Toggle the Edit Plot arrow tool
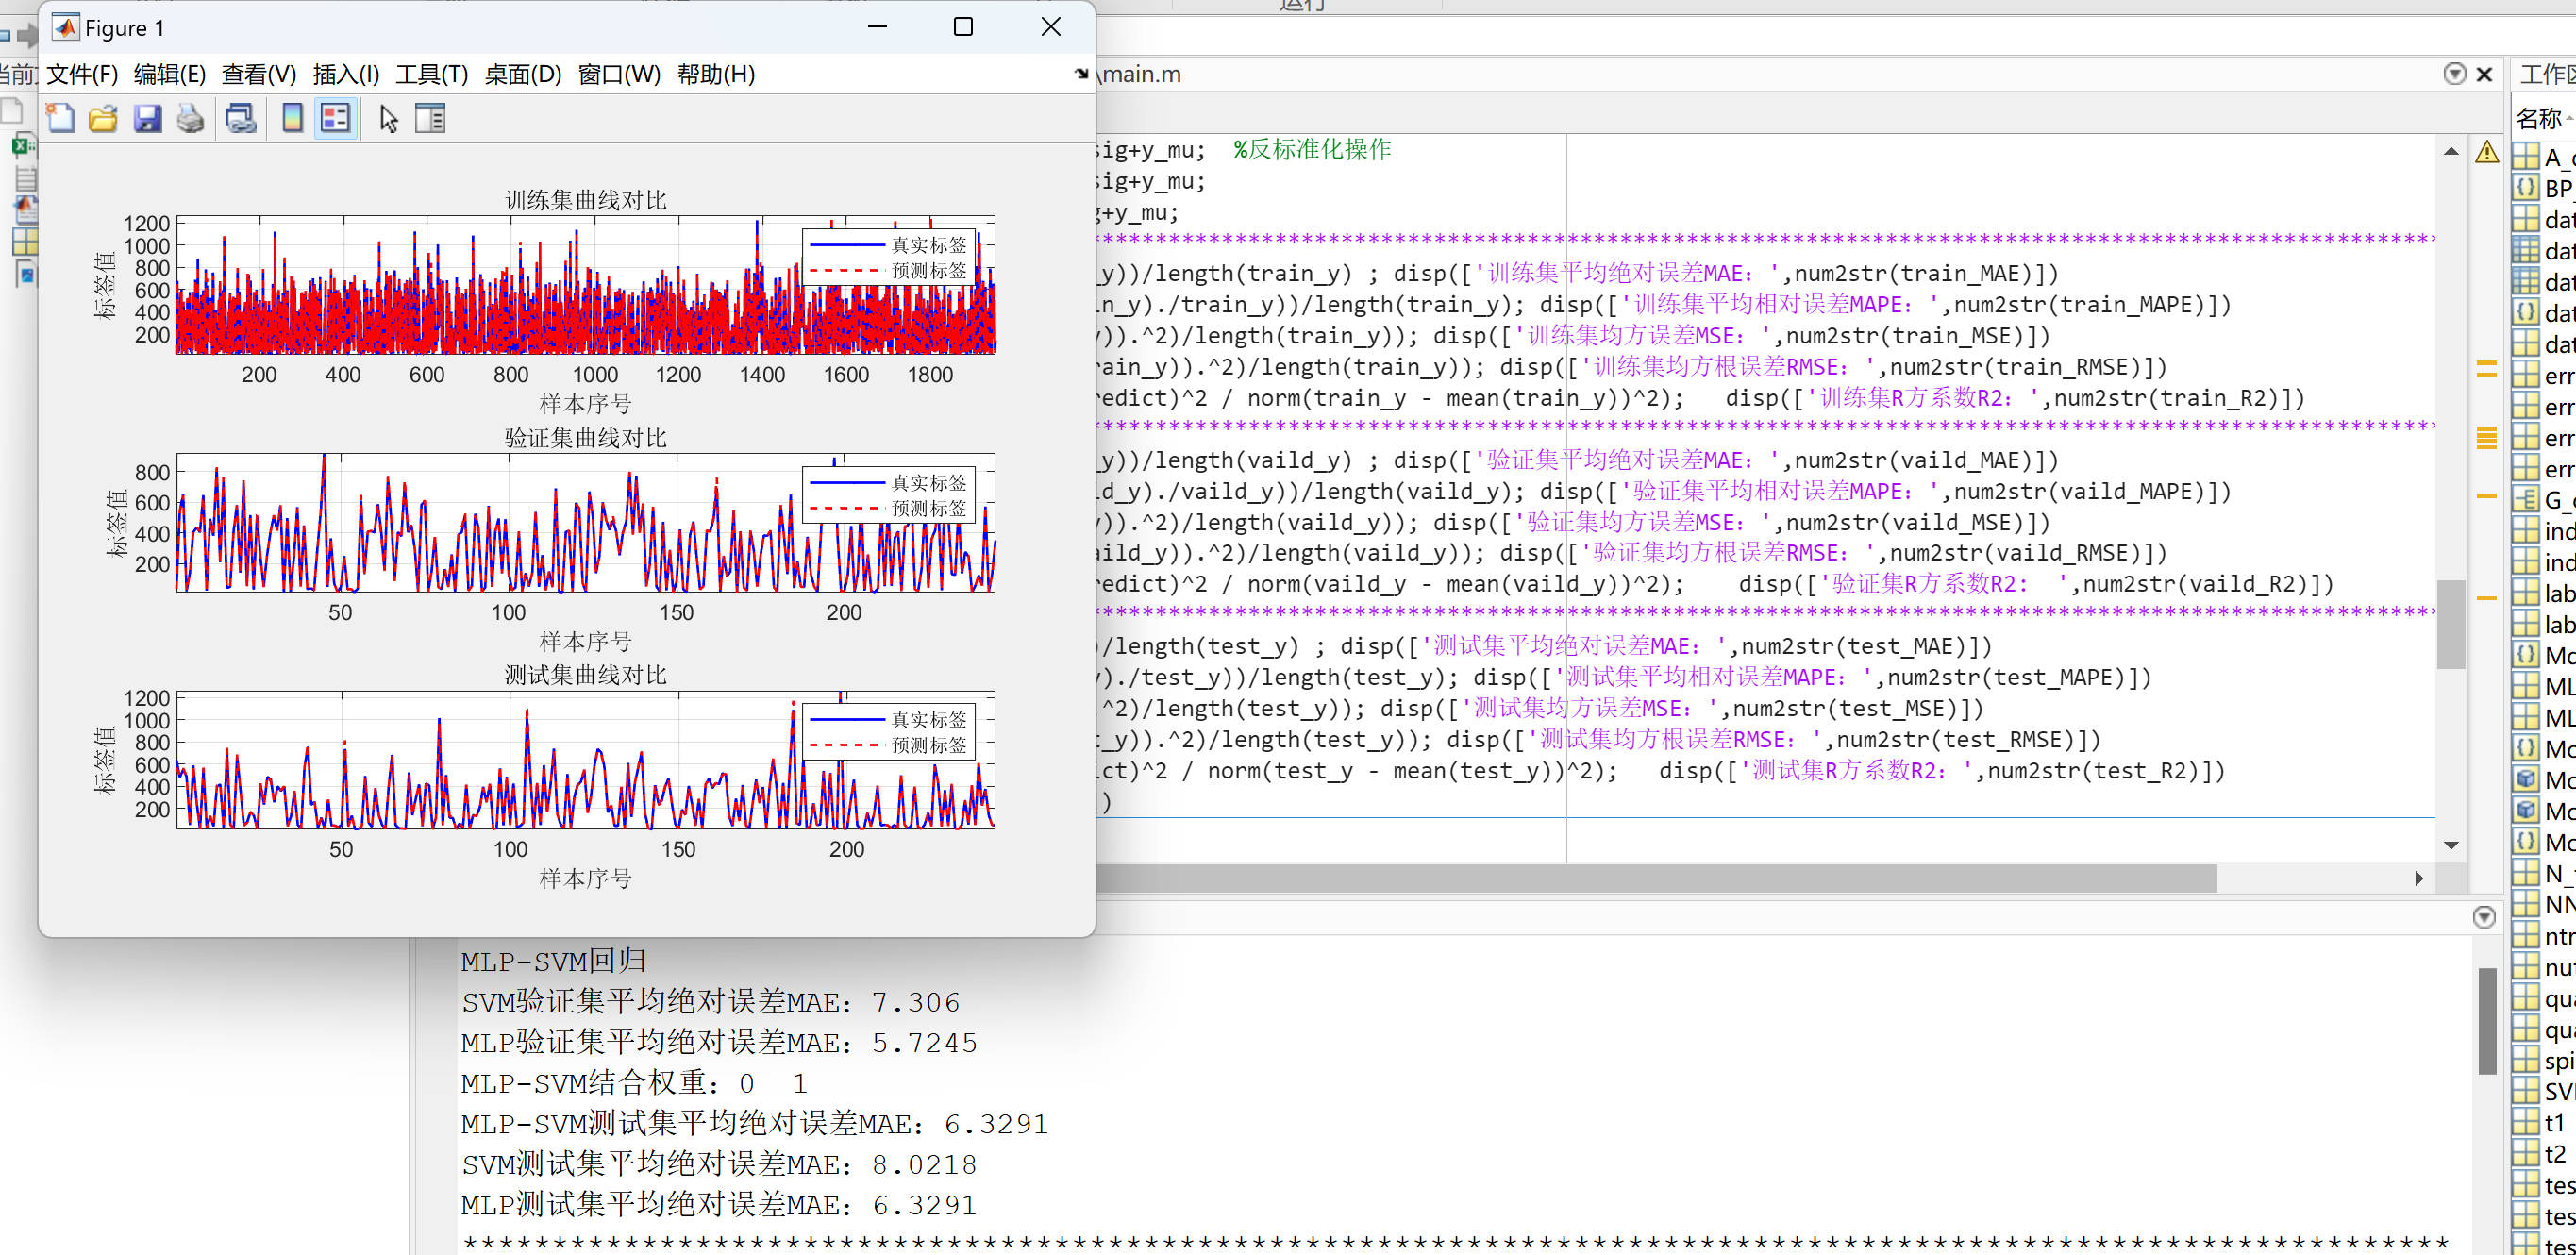 tap(388, 118)
